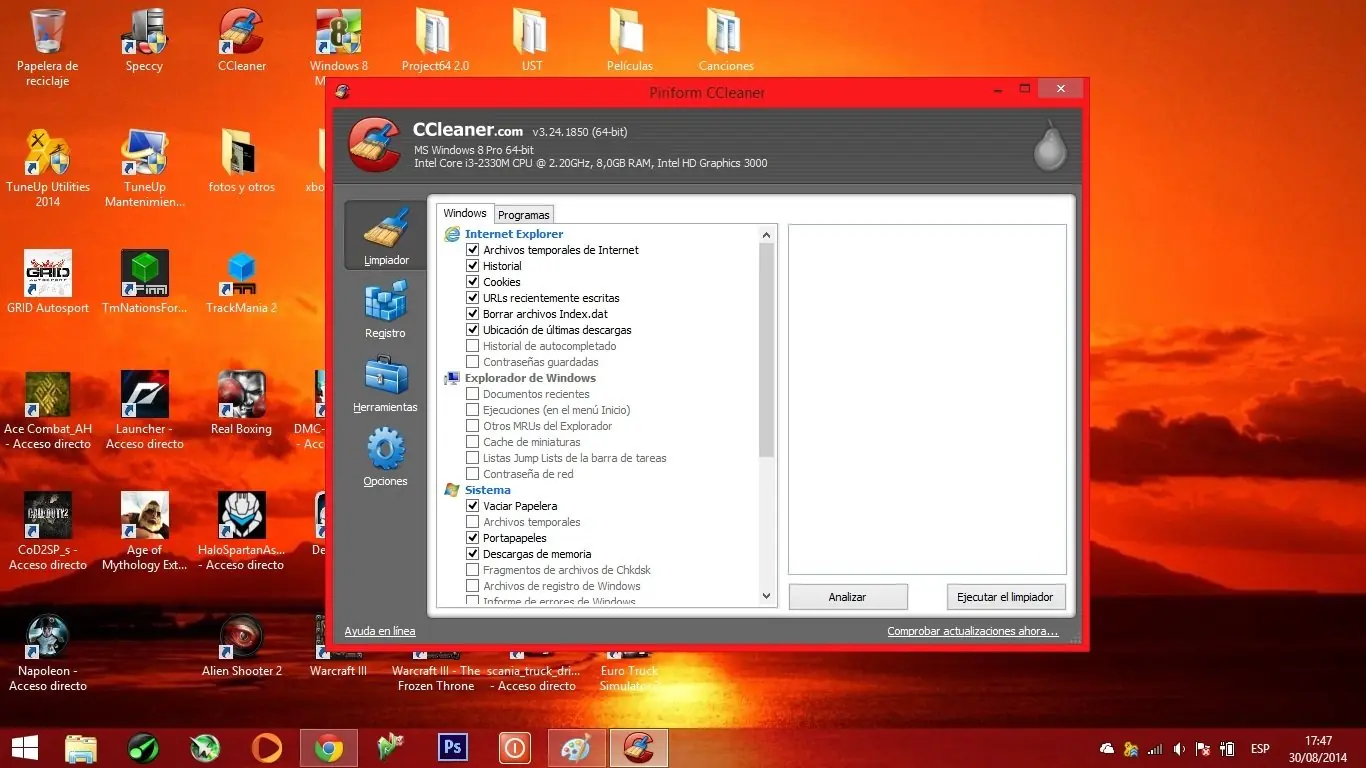
Task: Select the Age of Mythology desktop shortcut
Action: 145,531
